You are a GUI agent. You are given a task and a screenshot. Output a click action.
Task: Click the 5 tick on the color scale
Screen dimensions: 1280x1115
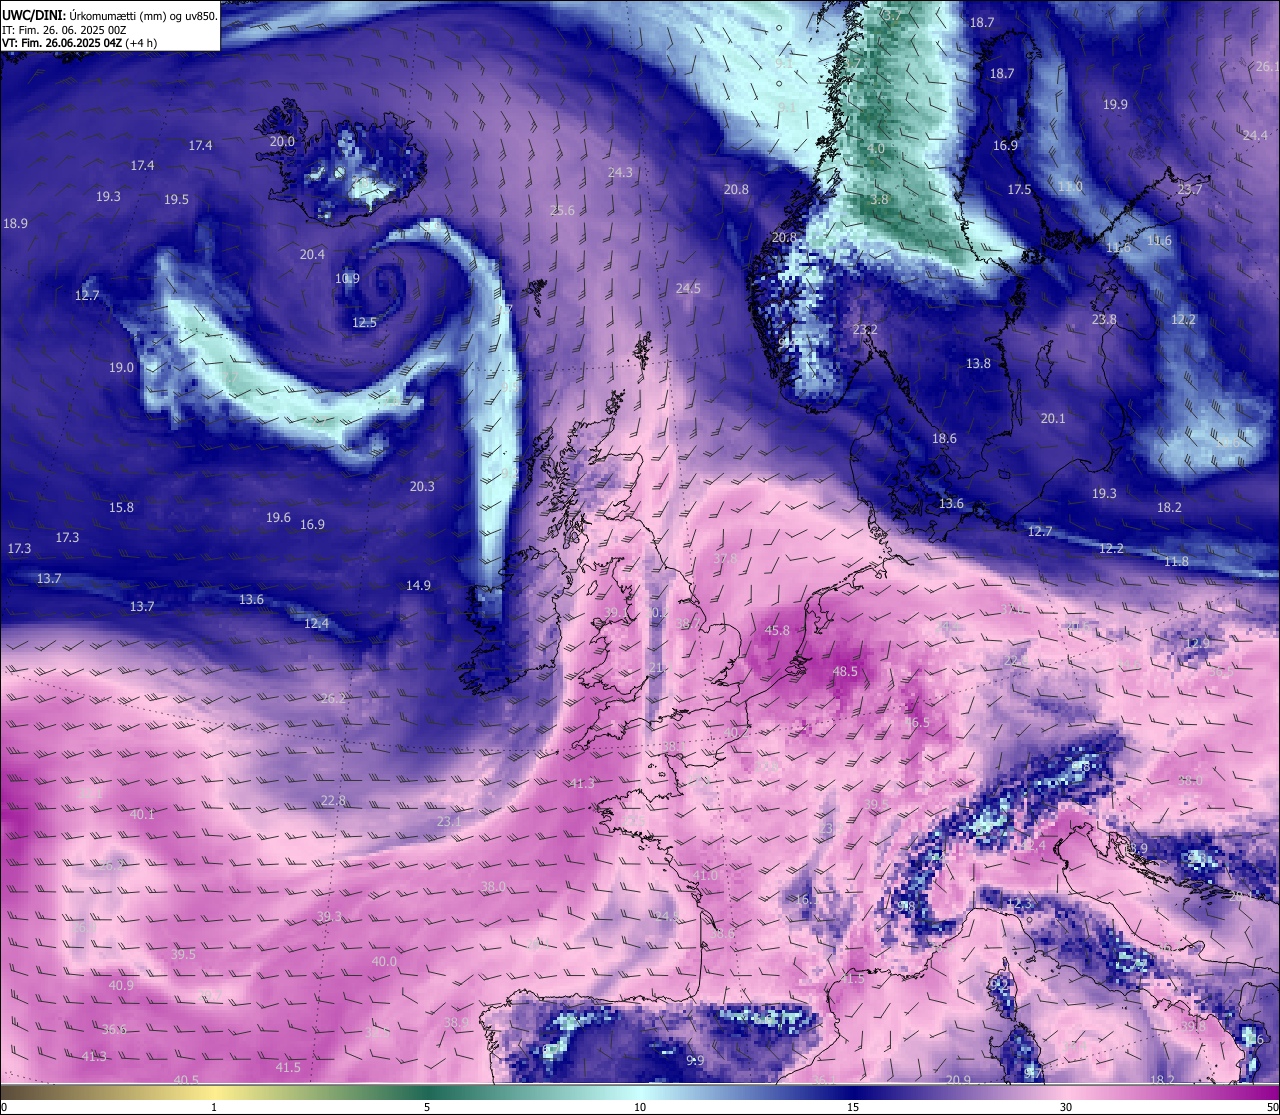coord(427,1108)
